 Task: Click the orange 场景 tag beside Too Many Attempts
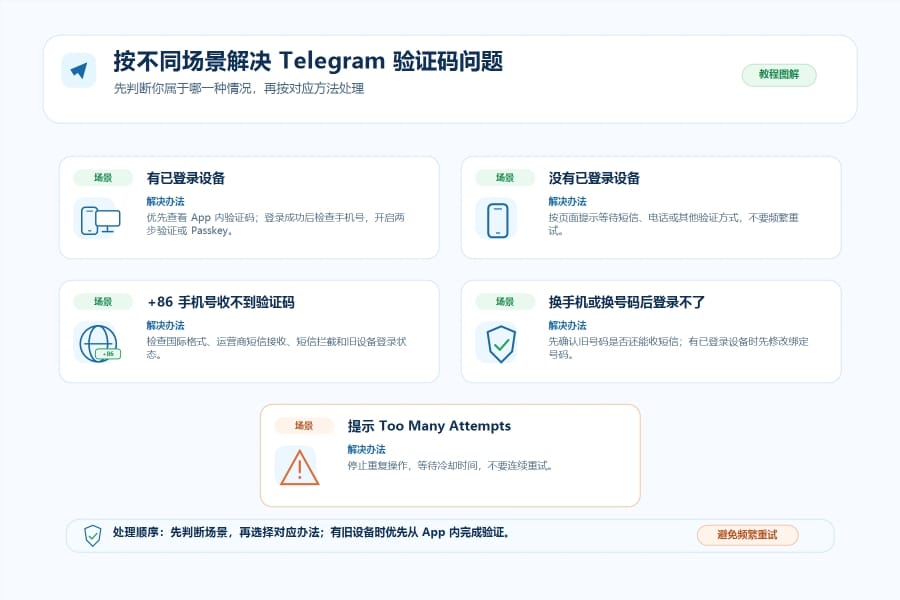tap(304, 426)
